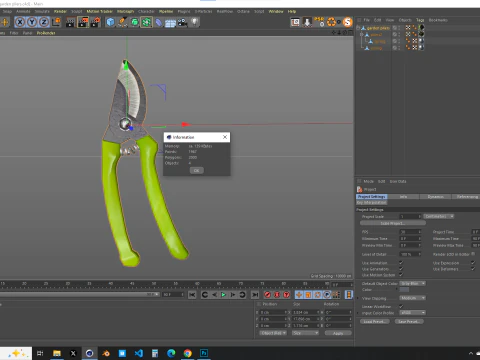The image size is (480, 360).
Task: Toggle visibility dots of the second object row
Action: pos(399,34)
